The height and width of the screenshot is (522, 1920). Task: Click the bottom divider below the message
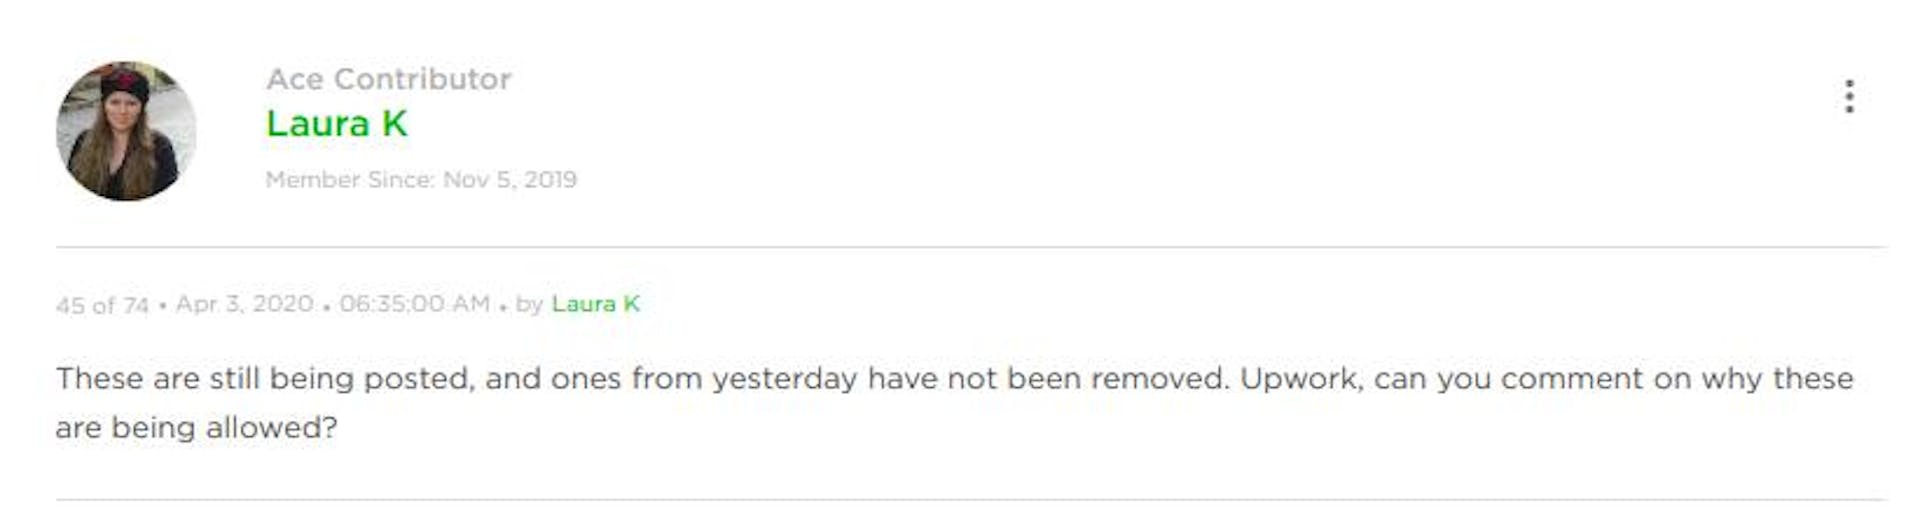[x=971, y=499]
